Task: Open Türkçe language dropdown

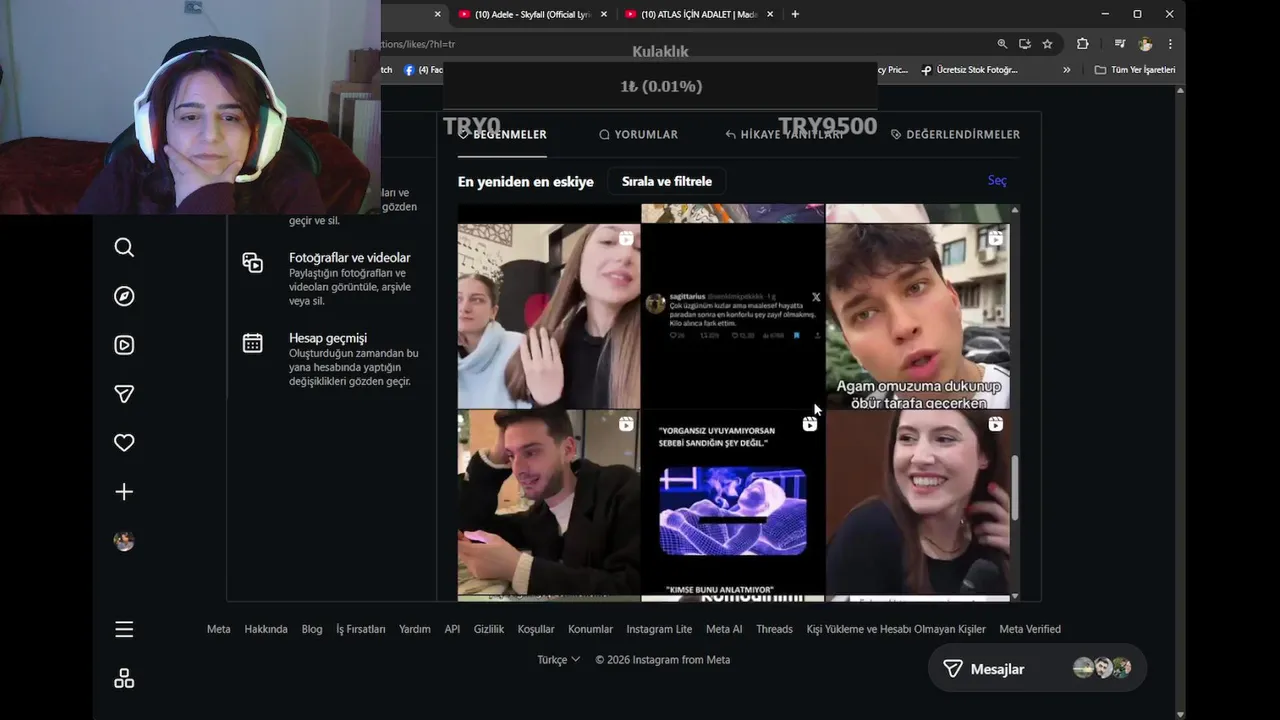Action: (558, 660)
